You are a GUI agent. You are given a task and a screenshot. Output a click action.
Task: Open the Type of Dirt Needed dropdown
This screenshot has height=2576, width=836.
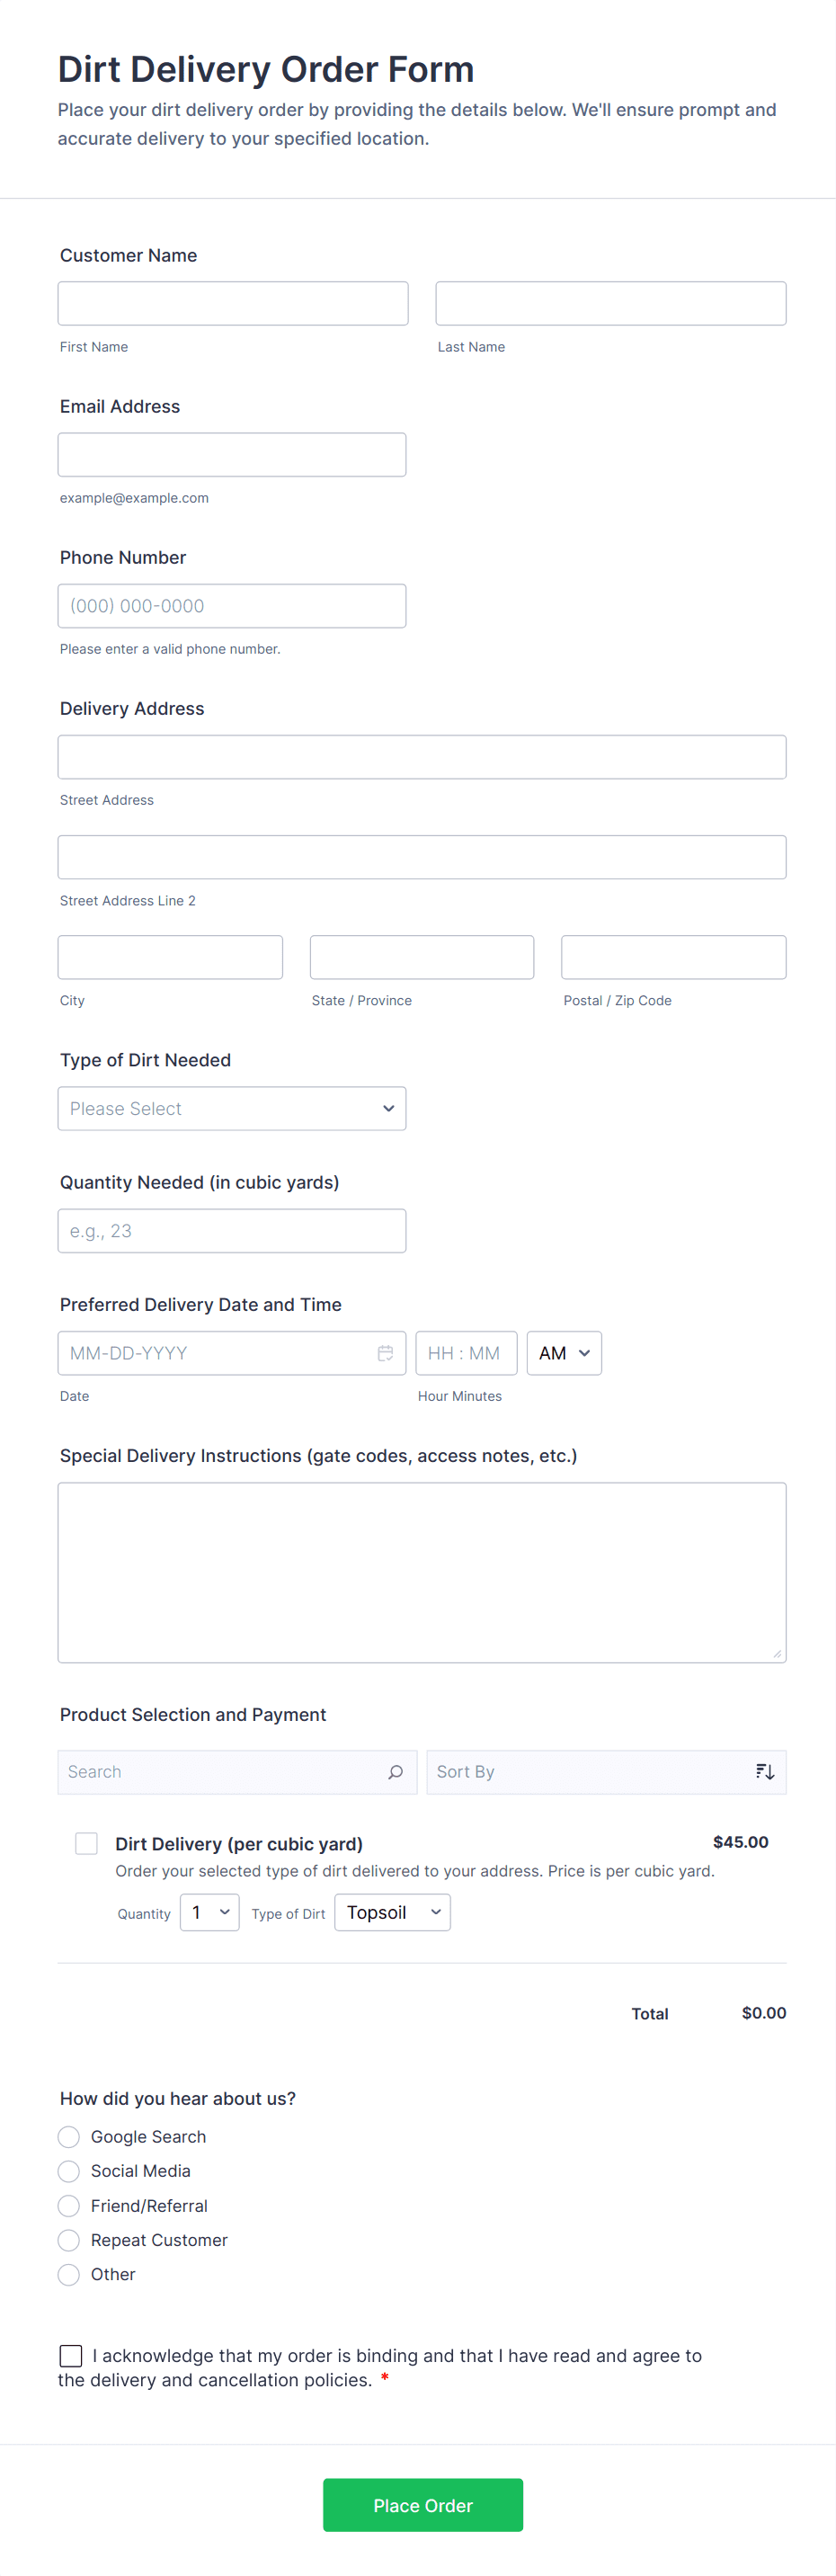coord(232,1109)
